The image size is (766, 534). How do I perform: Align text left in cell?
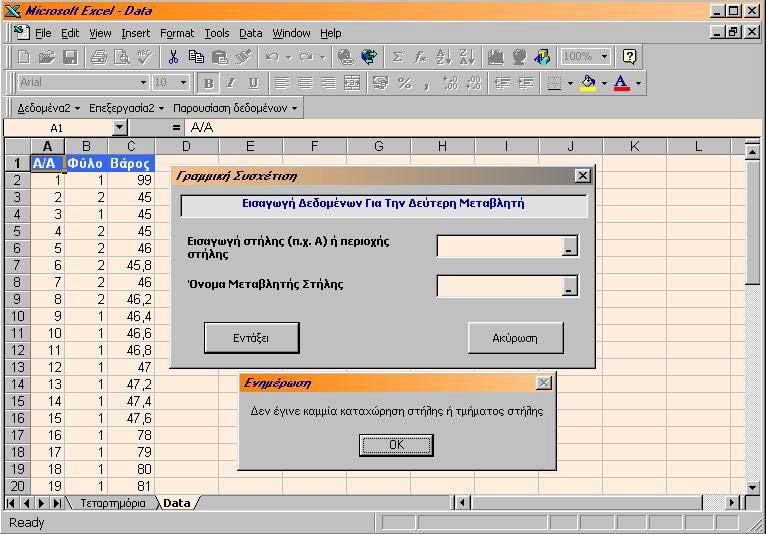click(x=282, y=83)
